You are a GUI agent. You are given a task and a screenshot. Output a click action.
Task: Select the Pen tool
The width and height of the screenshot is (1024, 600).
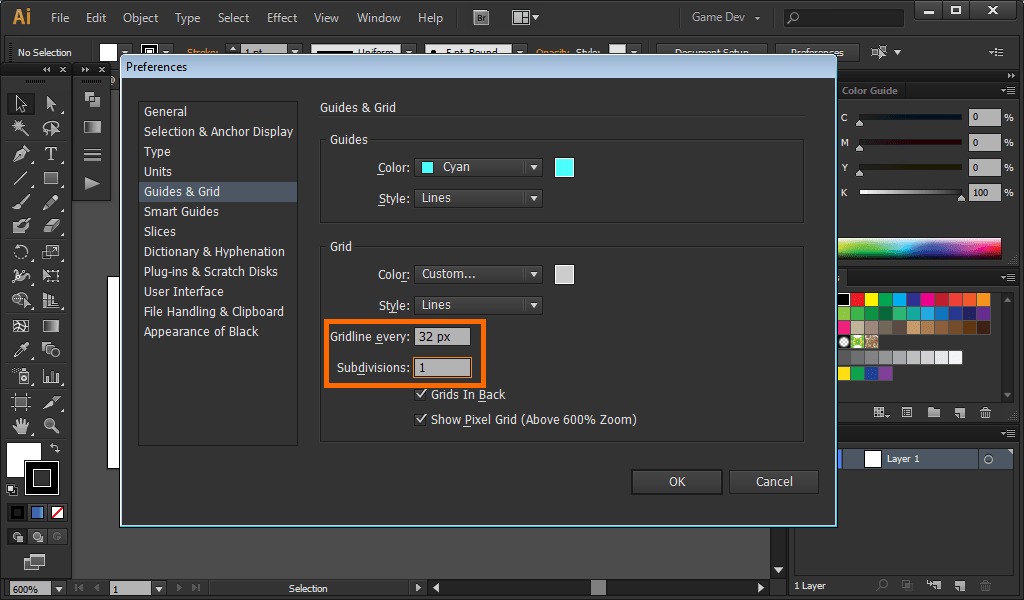coord(21,154)
